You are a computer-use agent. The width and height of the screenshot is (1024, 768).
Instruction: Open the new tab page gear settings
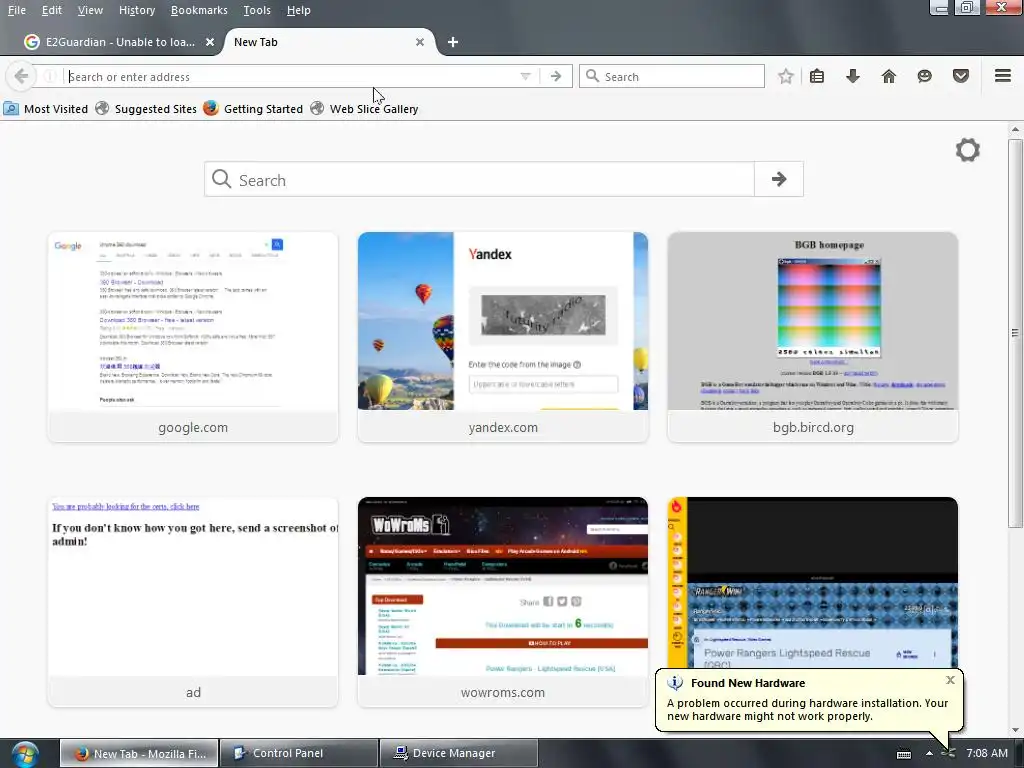pos(968,150)
